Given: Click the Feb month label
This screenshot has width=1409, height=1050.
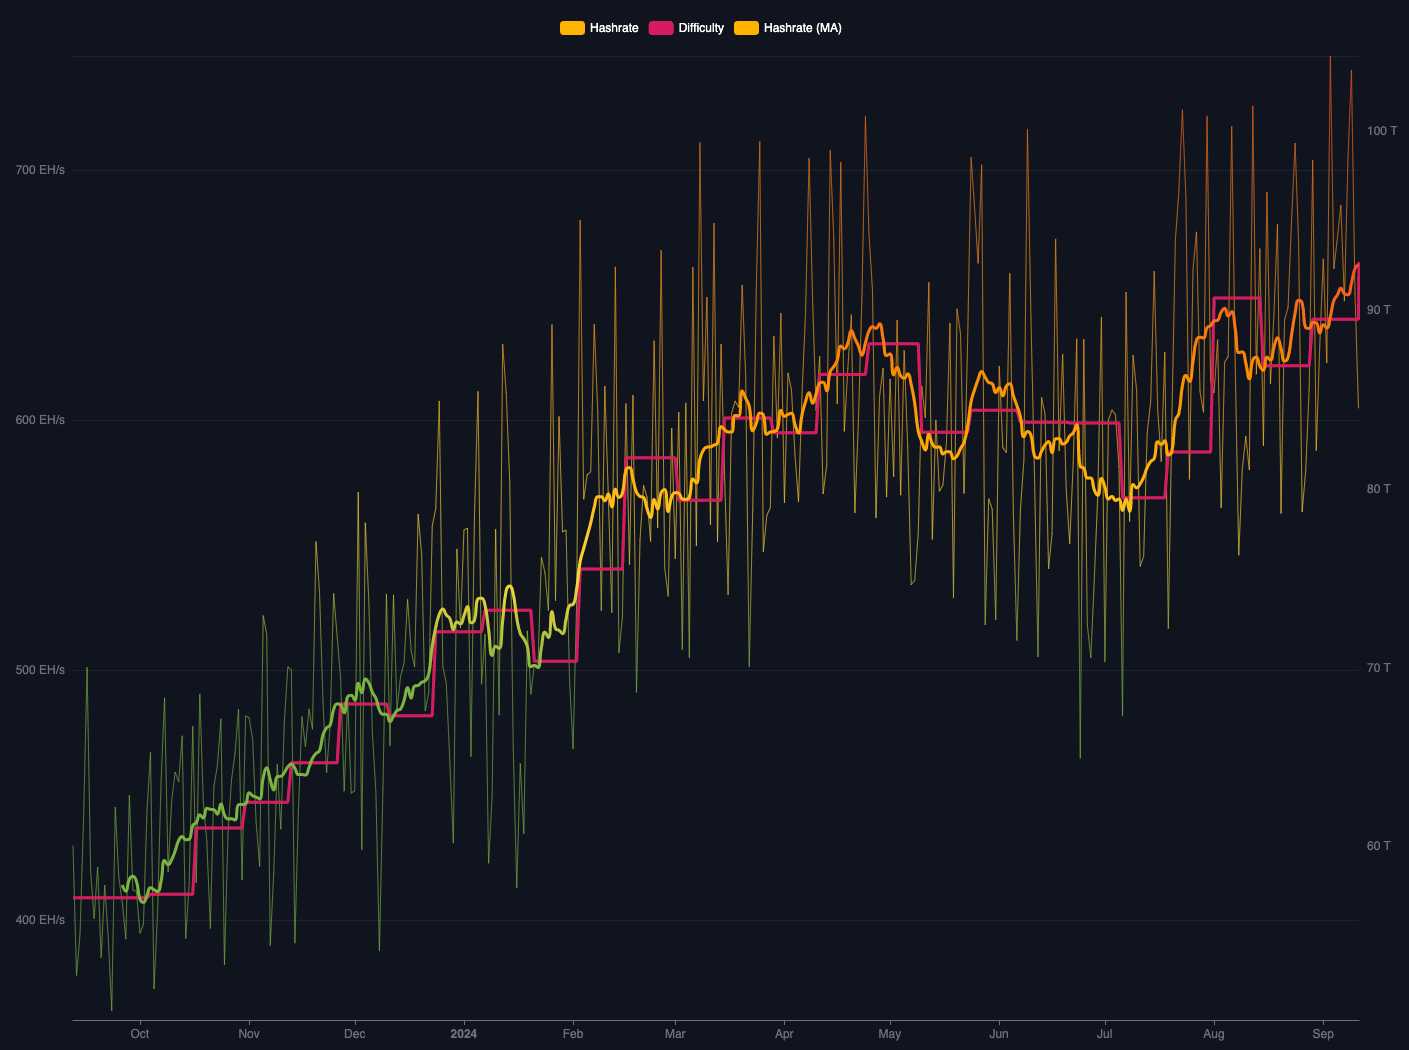Looking at the screenshot, I should (572, 1034).
